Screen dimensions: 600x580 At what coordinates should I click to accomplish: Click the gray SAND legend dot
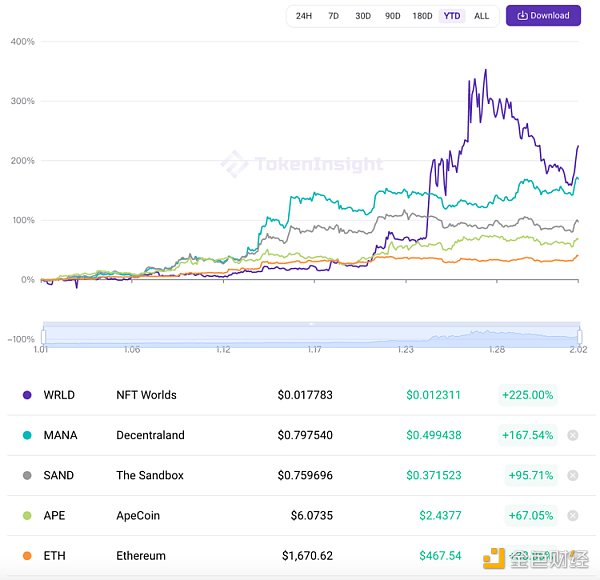point(27,475)
